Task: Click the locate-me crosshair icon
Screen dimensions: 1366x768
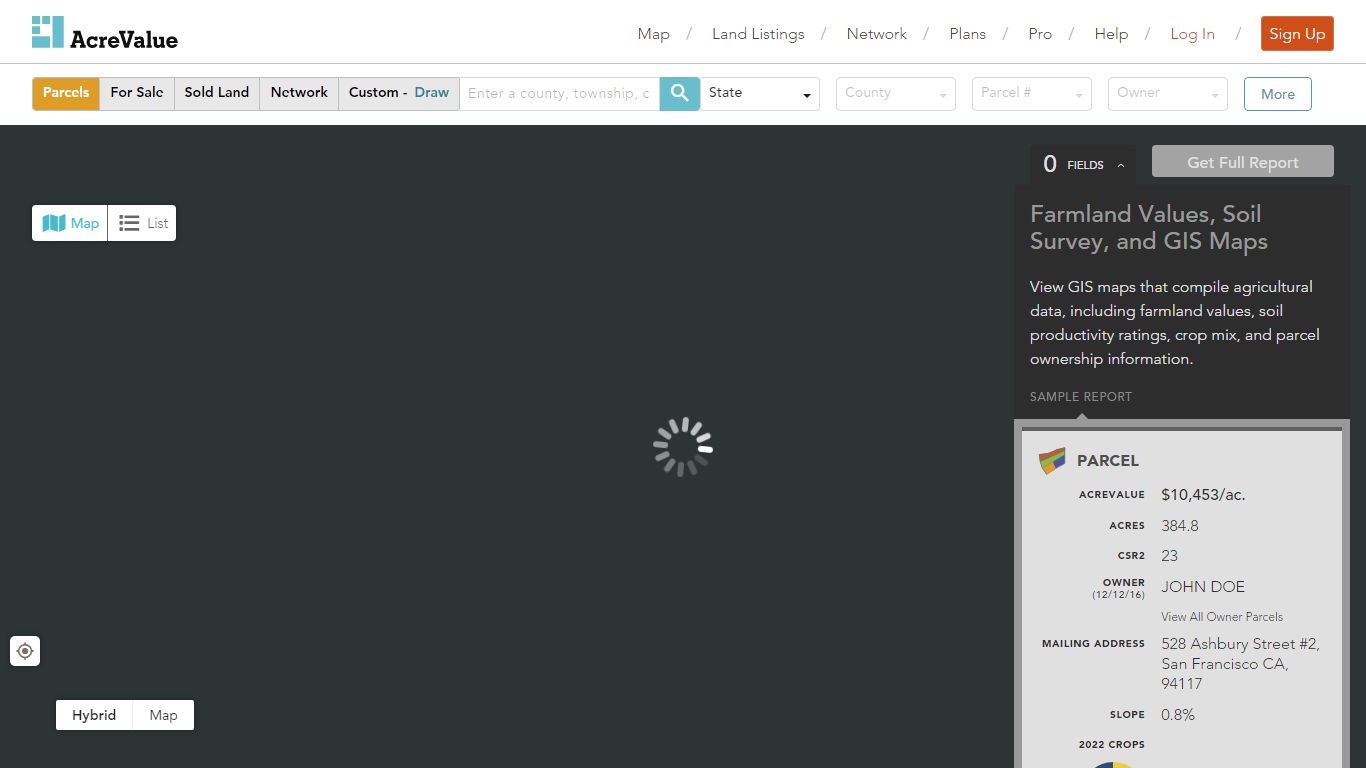Action: coord(25,651)
